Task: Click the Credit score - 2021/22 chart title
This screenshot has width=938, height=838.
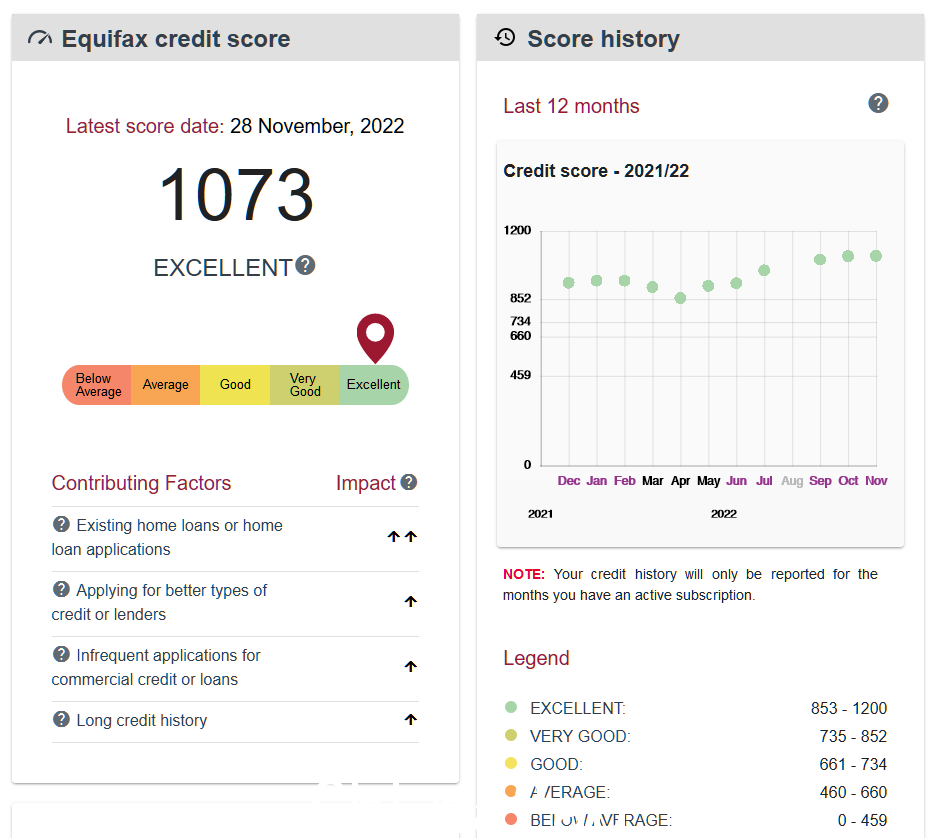Action: 596,171
